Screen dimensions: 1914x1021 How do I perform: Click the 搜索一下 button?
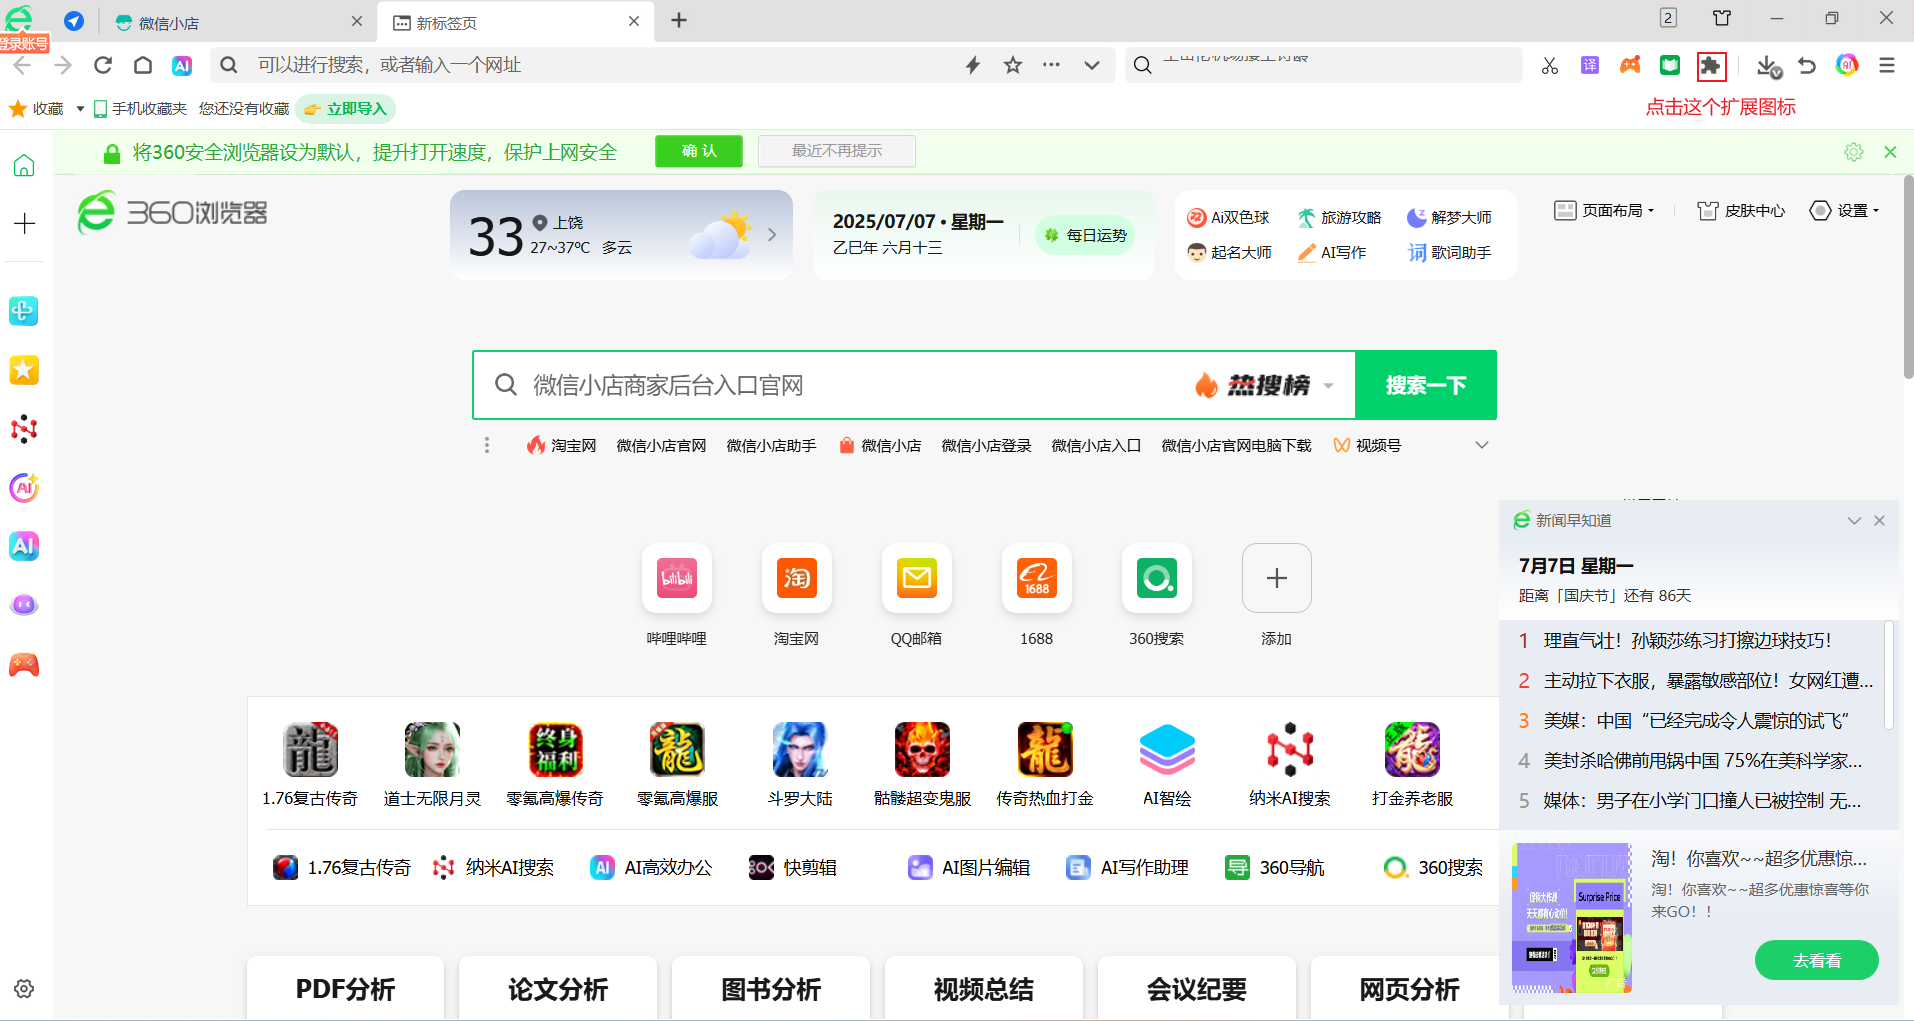1426,385
